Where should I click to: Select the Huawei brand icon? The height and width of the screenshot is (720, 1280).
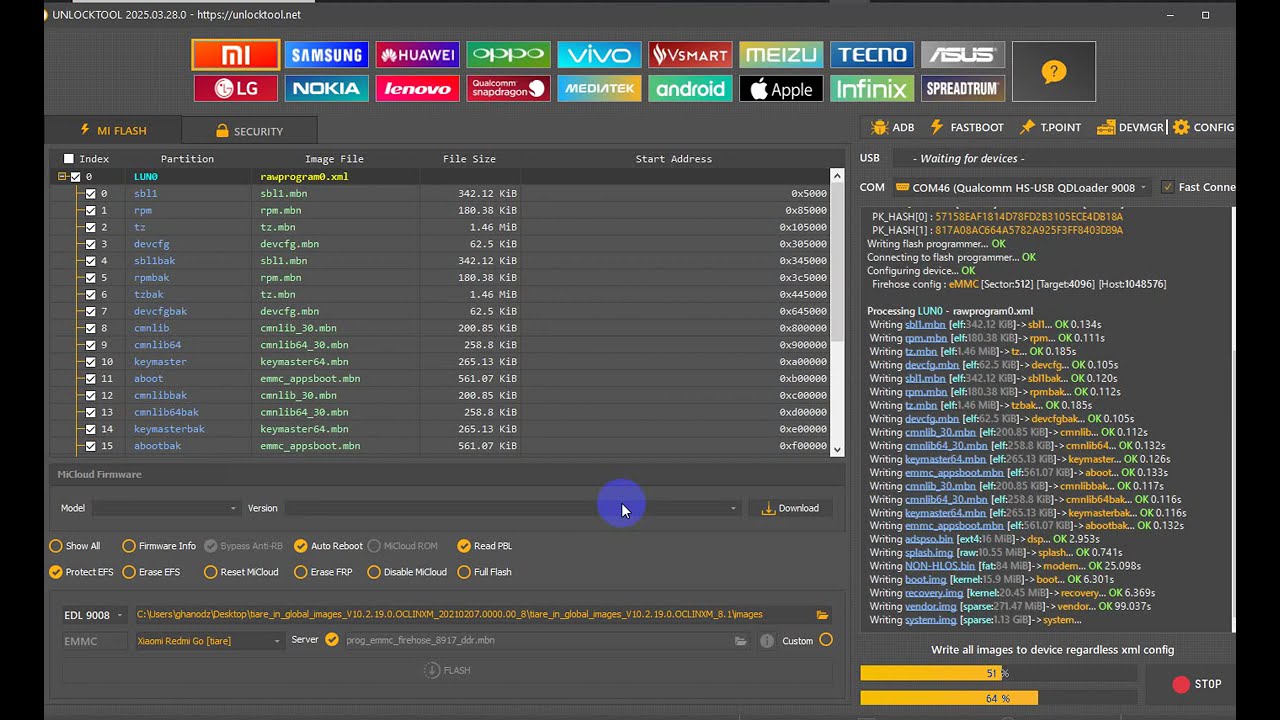click(417, 55)
